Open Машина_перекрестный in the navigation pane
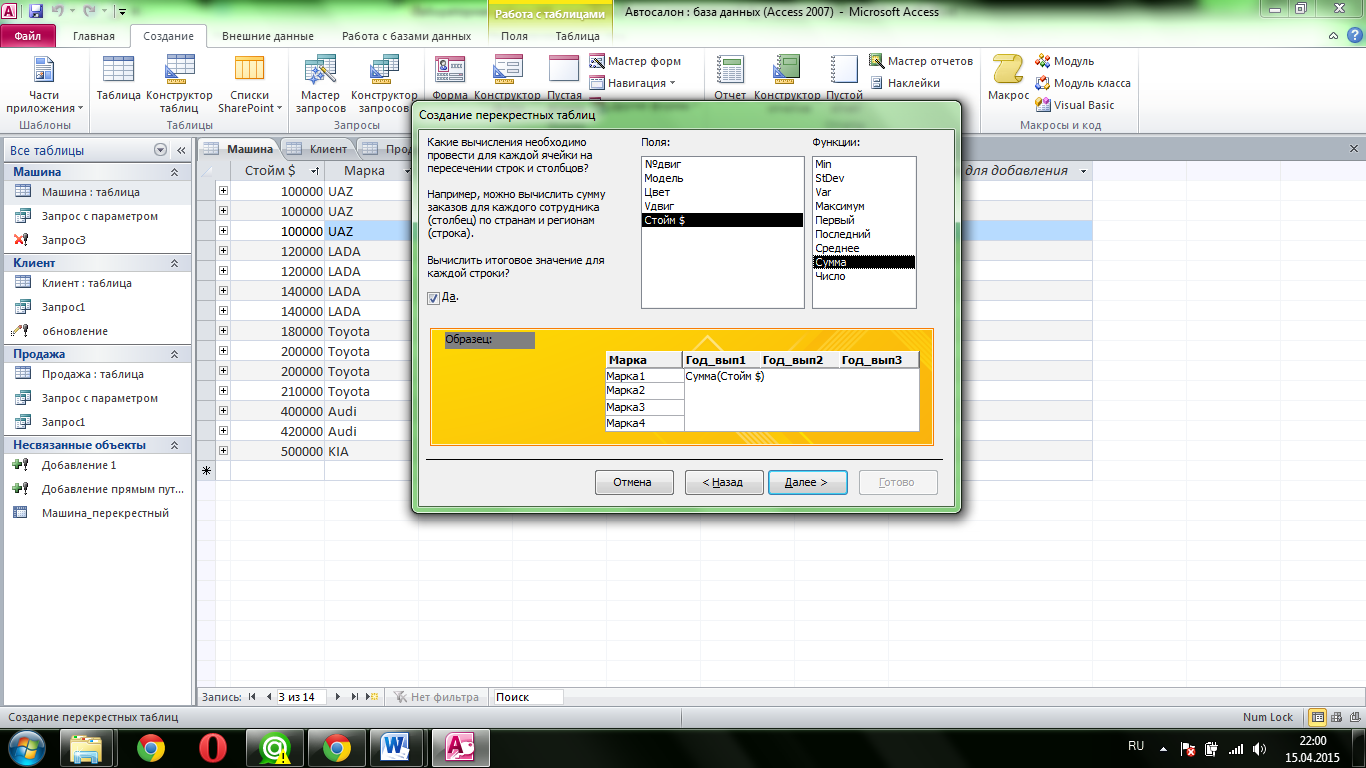Viewport: 1366px width, 768px height. pos(95,513)
